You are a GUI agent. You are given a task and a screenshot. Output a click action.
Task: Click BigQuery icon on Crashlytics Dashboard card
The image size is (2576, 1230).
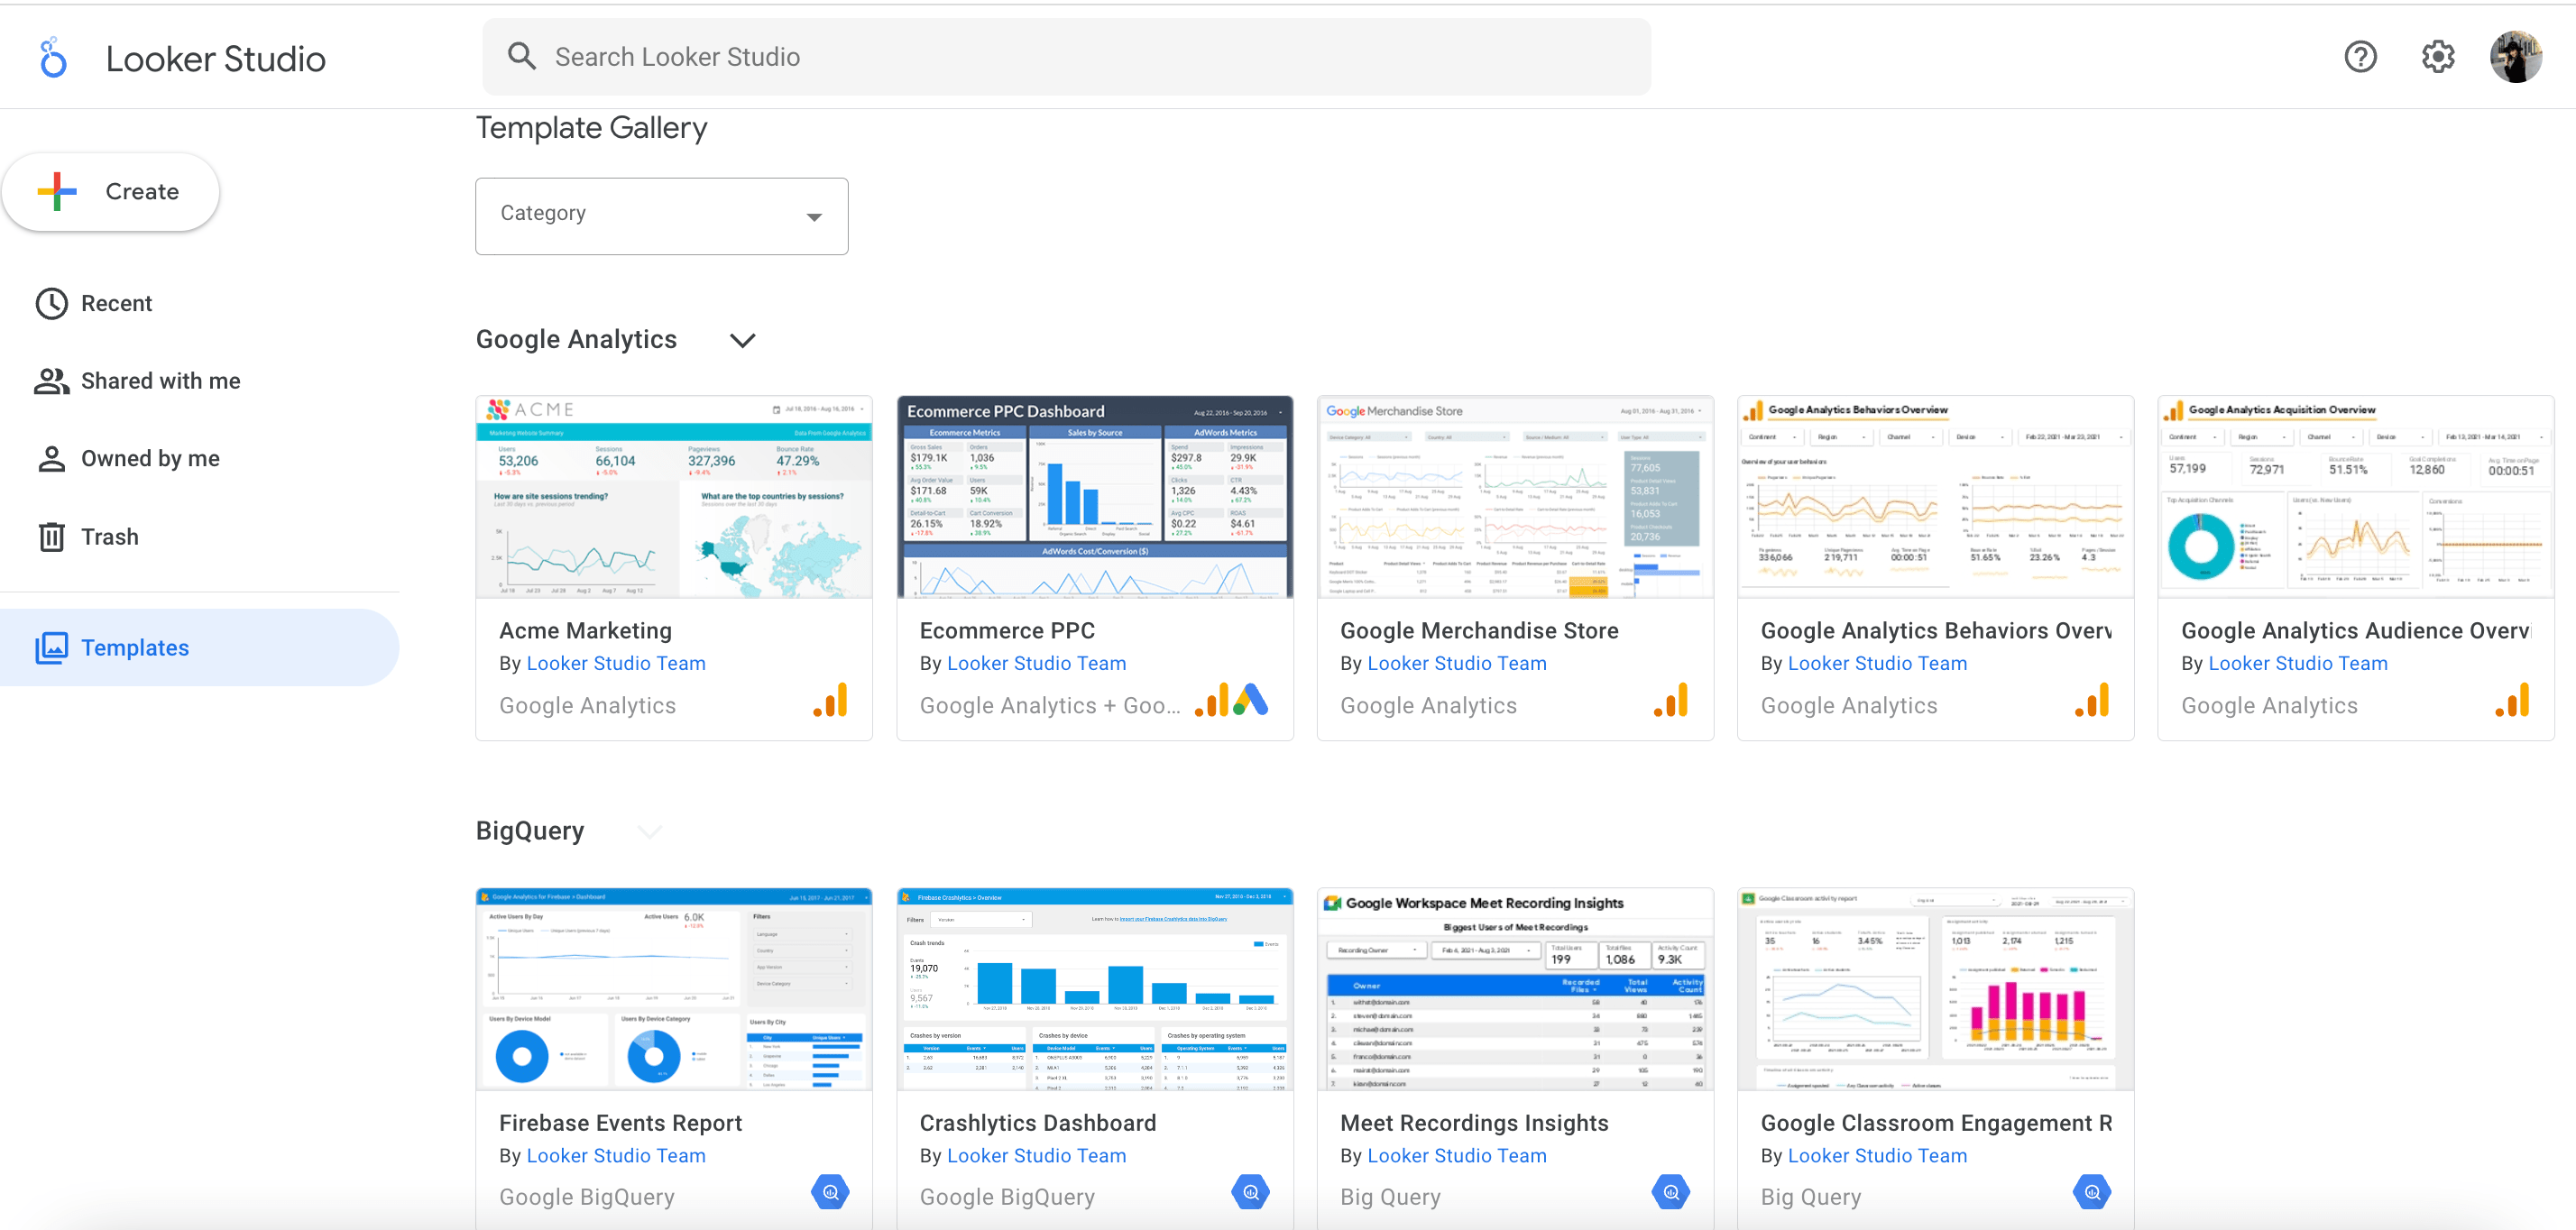(1251, 1192)
